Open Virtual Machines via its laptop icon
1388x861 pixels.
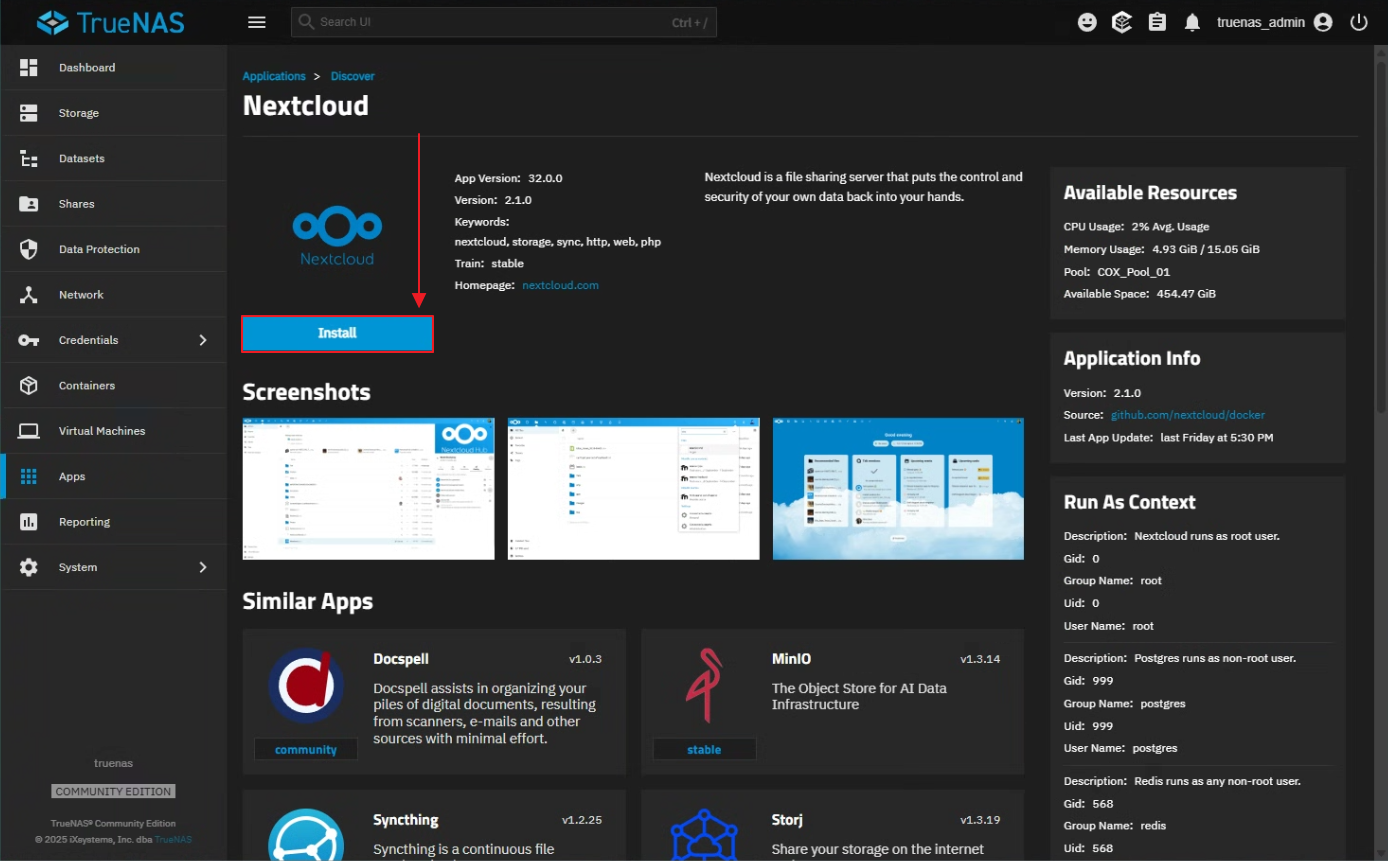point(28,431)
